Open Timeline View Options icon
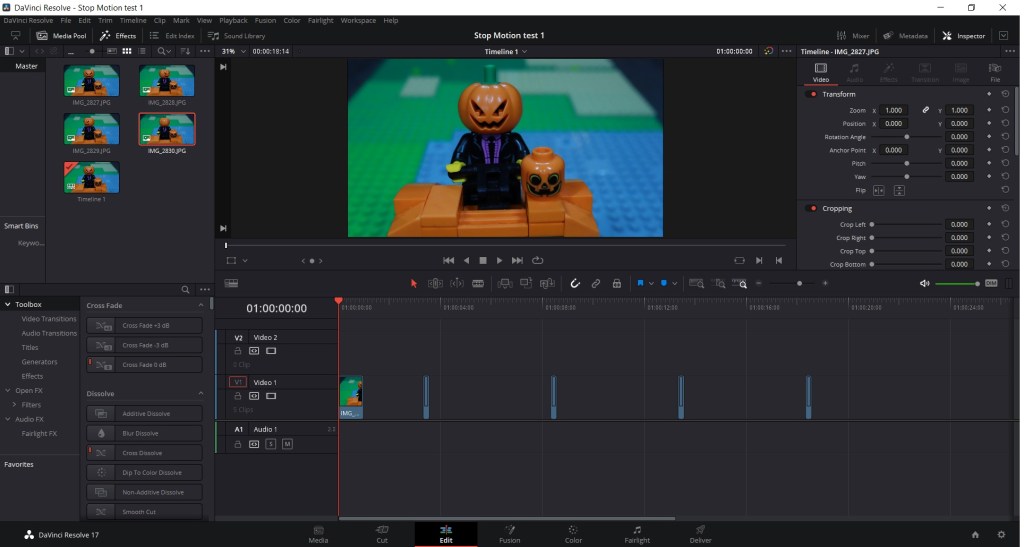The width and height of the screenshot is (1024, 547). pyautogui.click(x=231, y=283)
